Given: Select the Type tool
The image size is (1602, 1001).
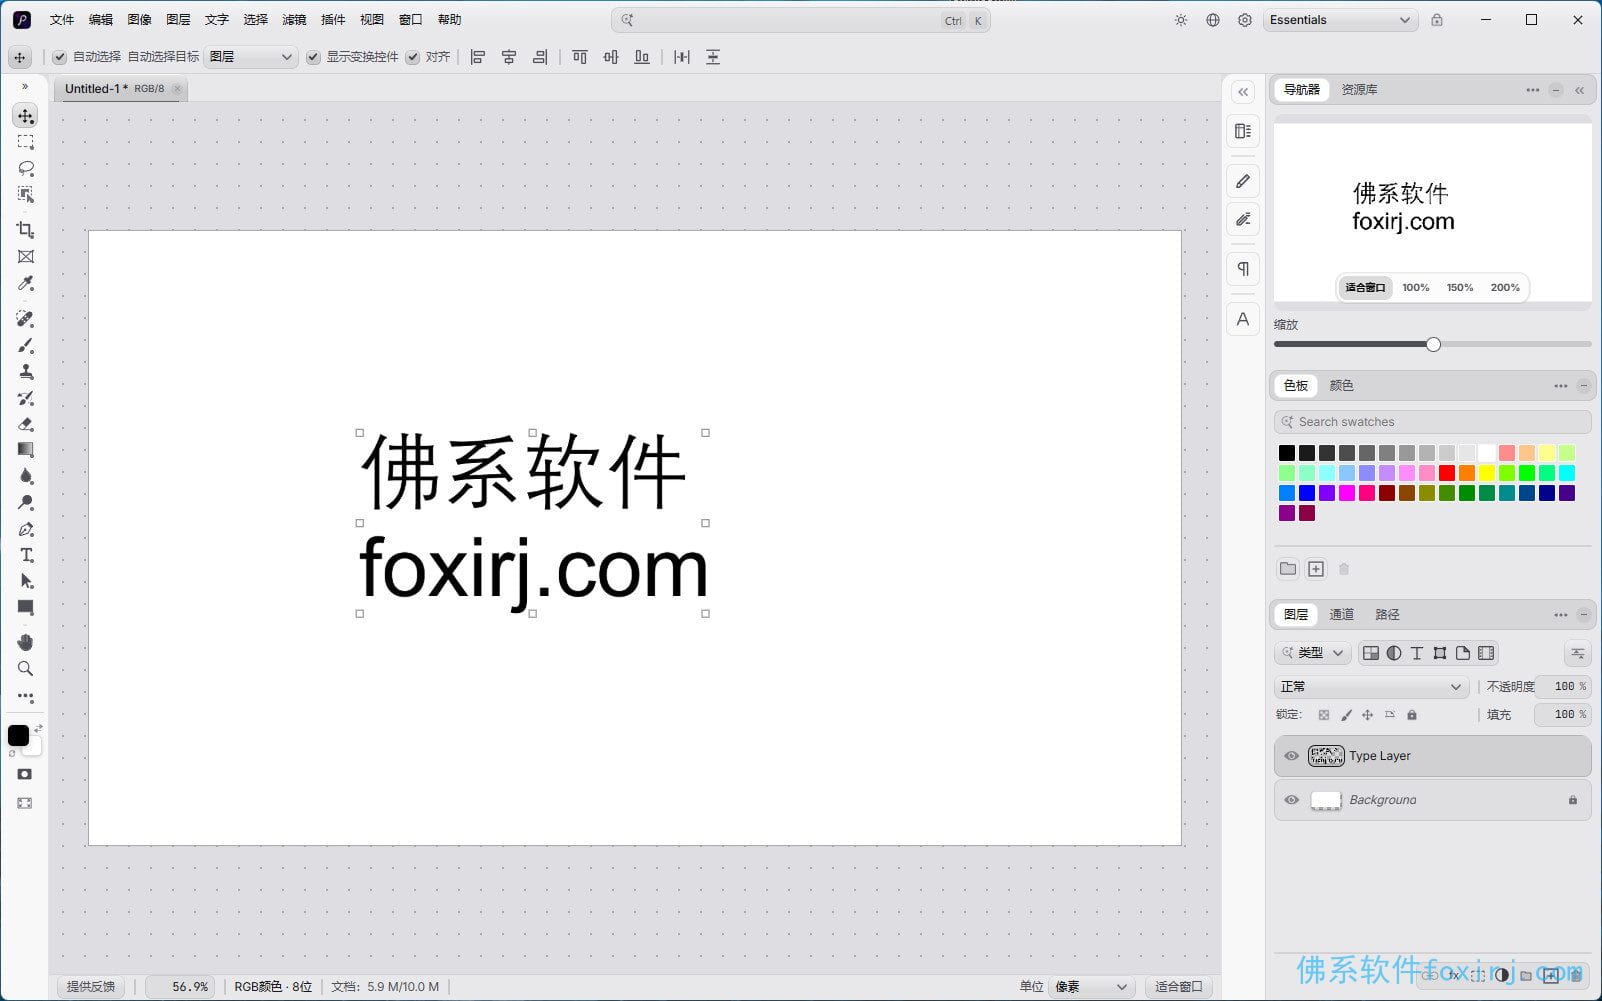Looking at the screenshot, I should [26, 555].
